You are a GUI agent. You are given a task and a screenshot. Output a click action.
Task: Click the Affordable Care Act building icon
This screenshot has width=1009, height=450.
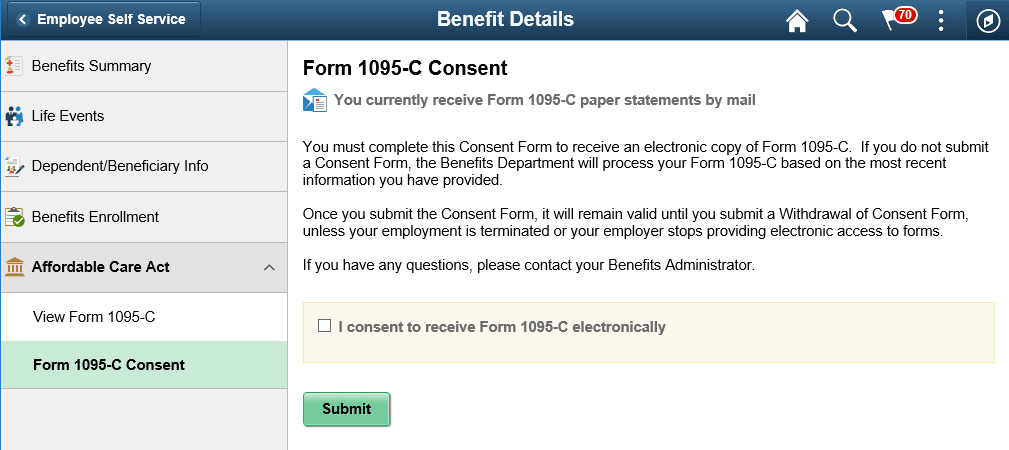[x=14, y=267]
